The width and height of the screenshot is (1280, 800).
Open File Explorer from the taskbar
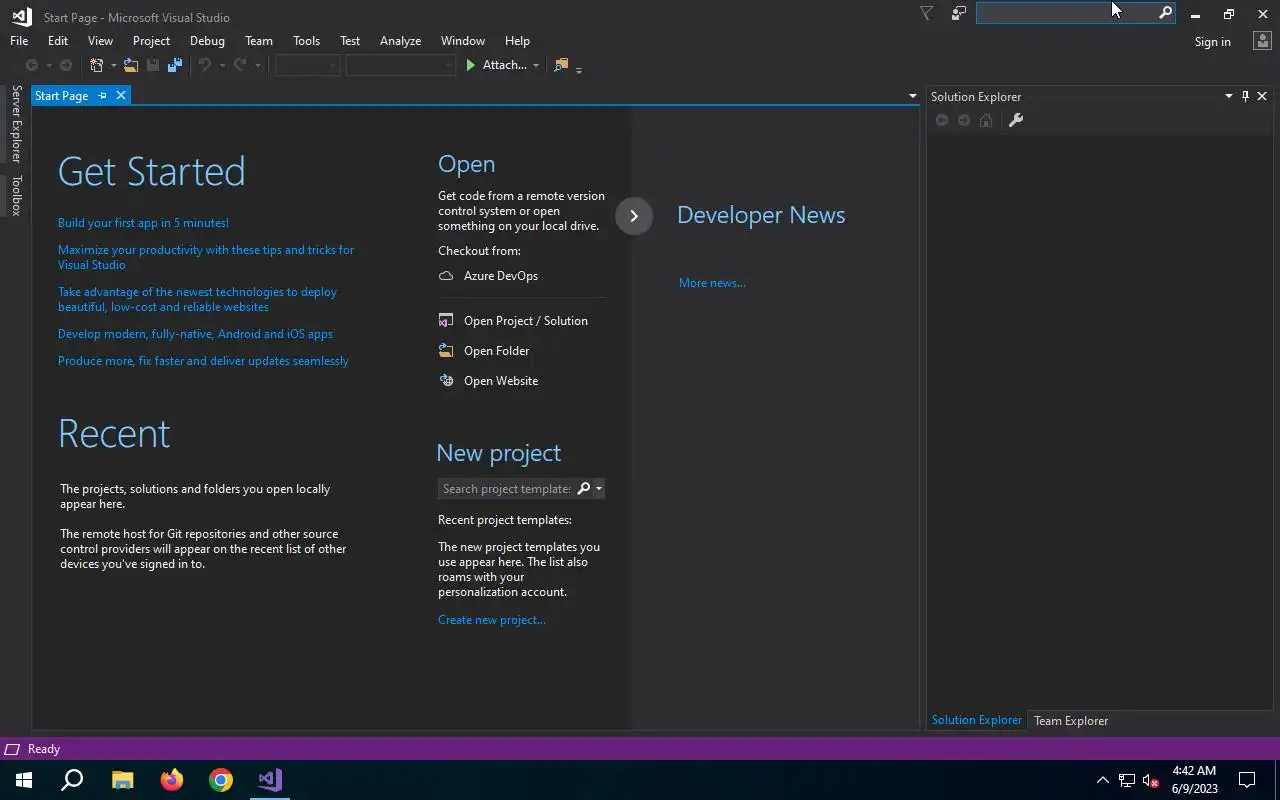coord(122,780)
